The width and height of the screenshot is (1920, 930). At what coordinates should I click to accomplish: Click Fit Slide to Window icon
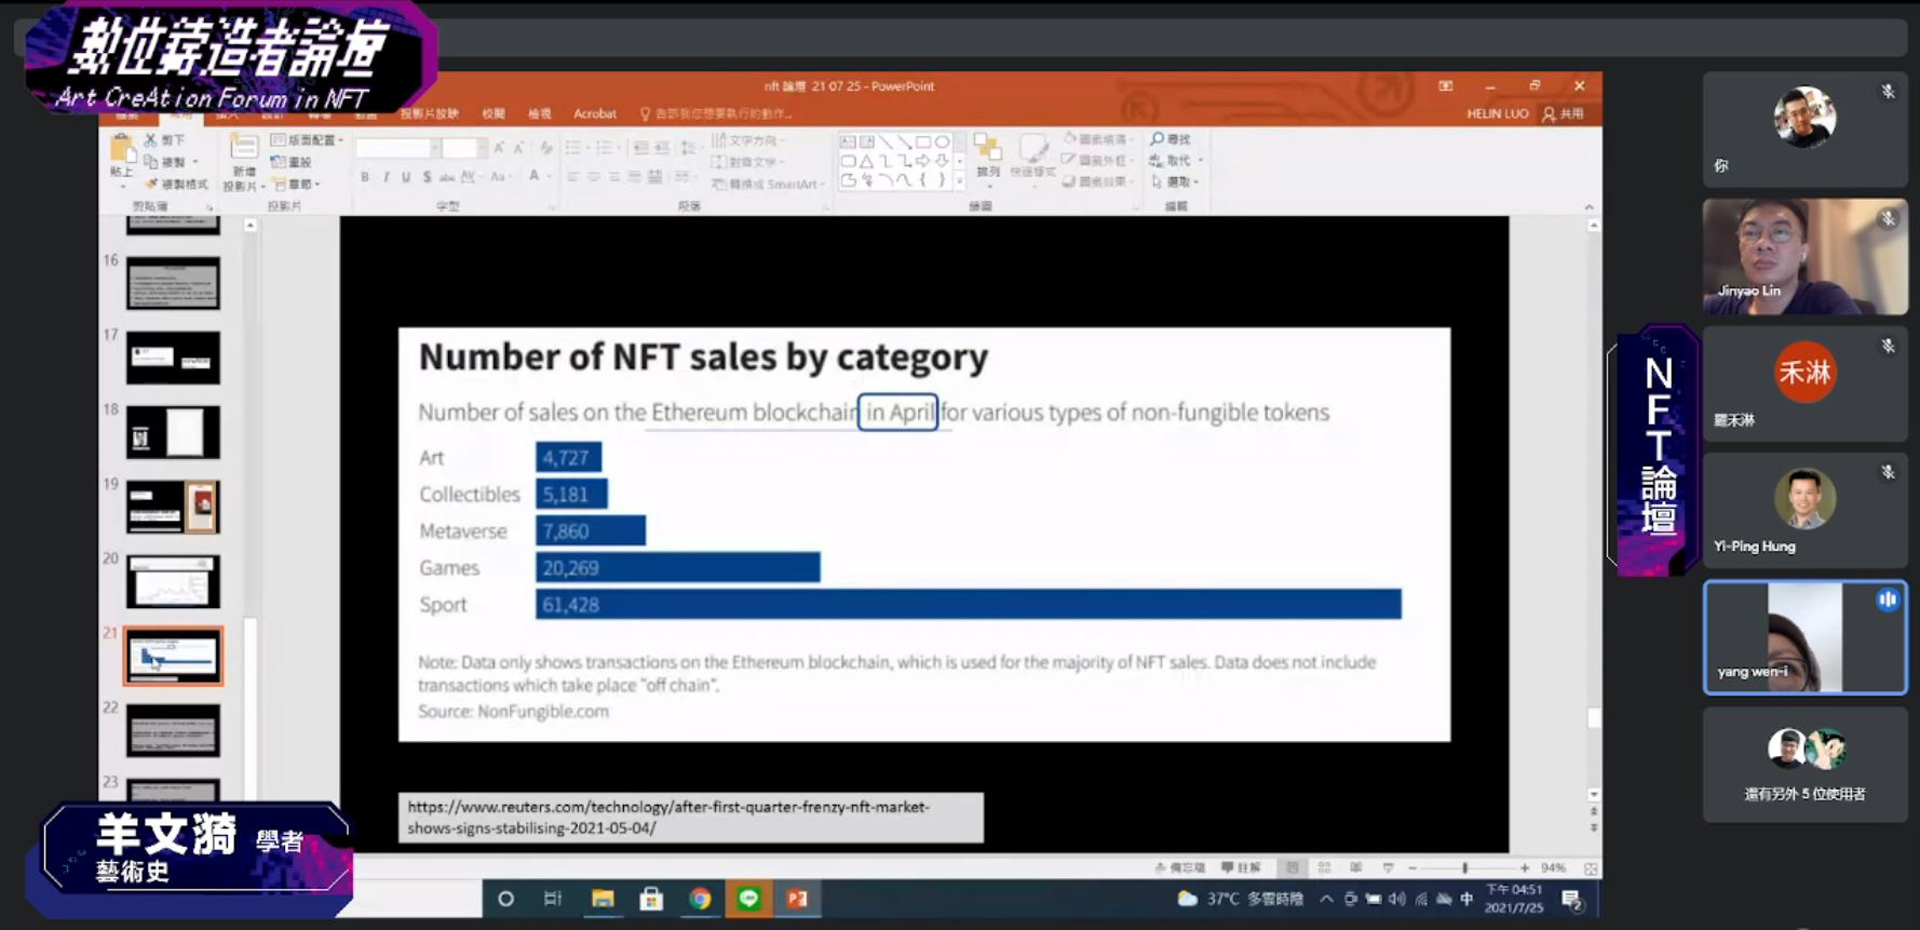click(1590, 869)
